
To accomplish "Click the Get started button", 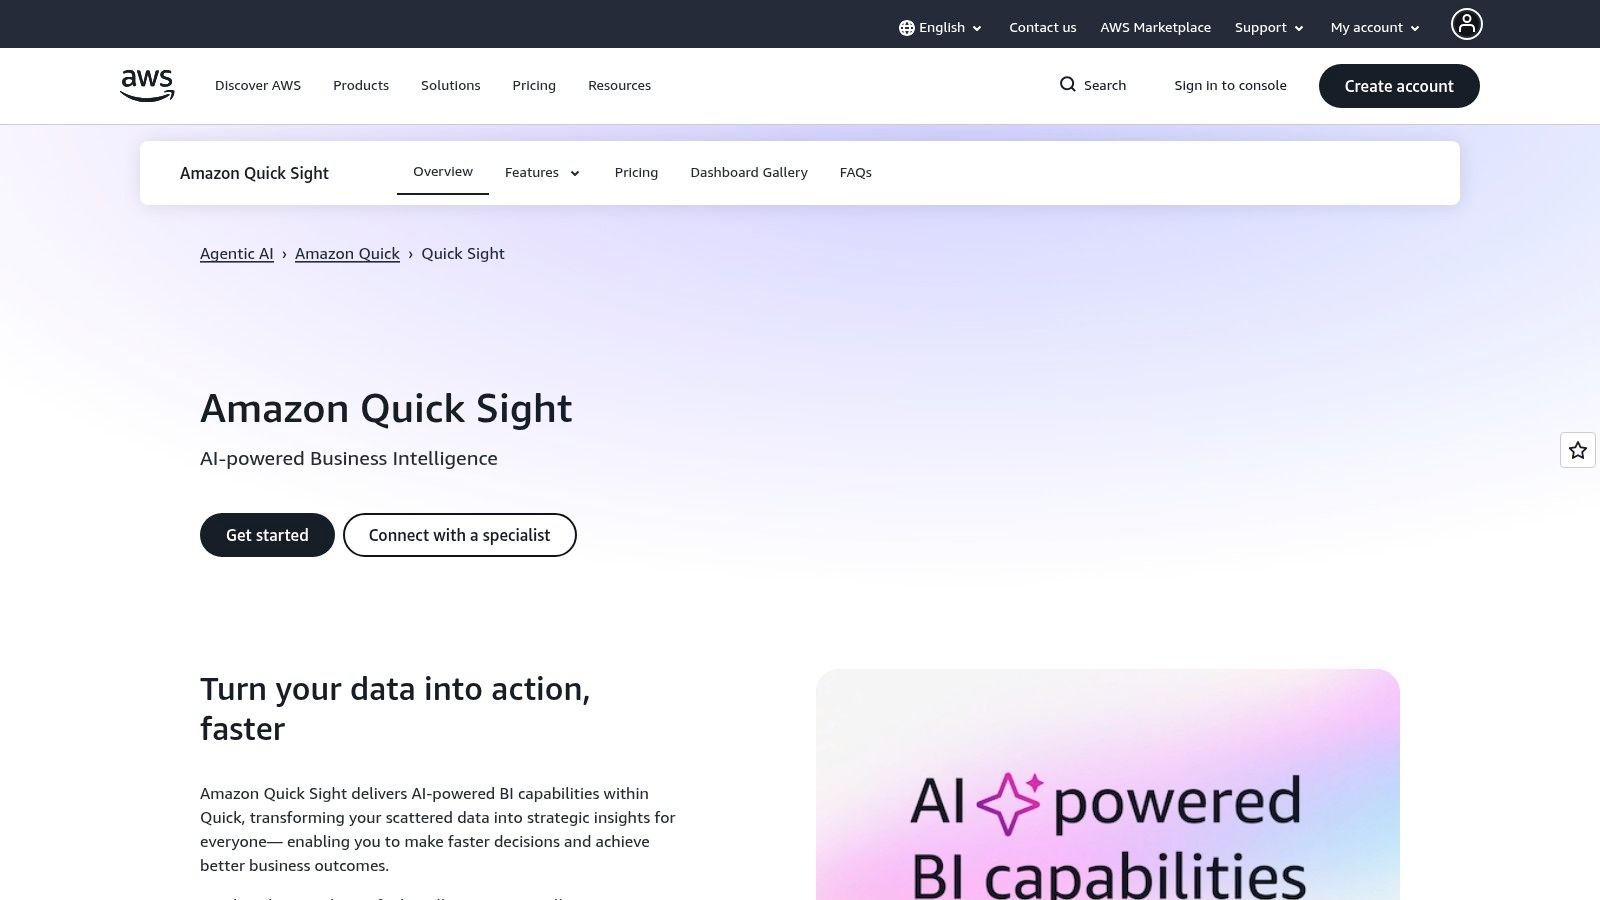I will [x=266, y=535].
